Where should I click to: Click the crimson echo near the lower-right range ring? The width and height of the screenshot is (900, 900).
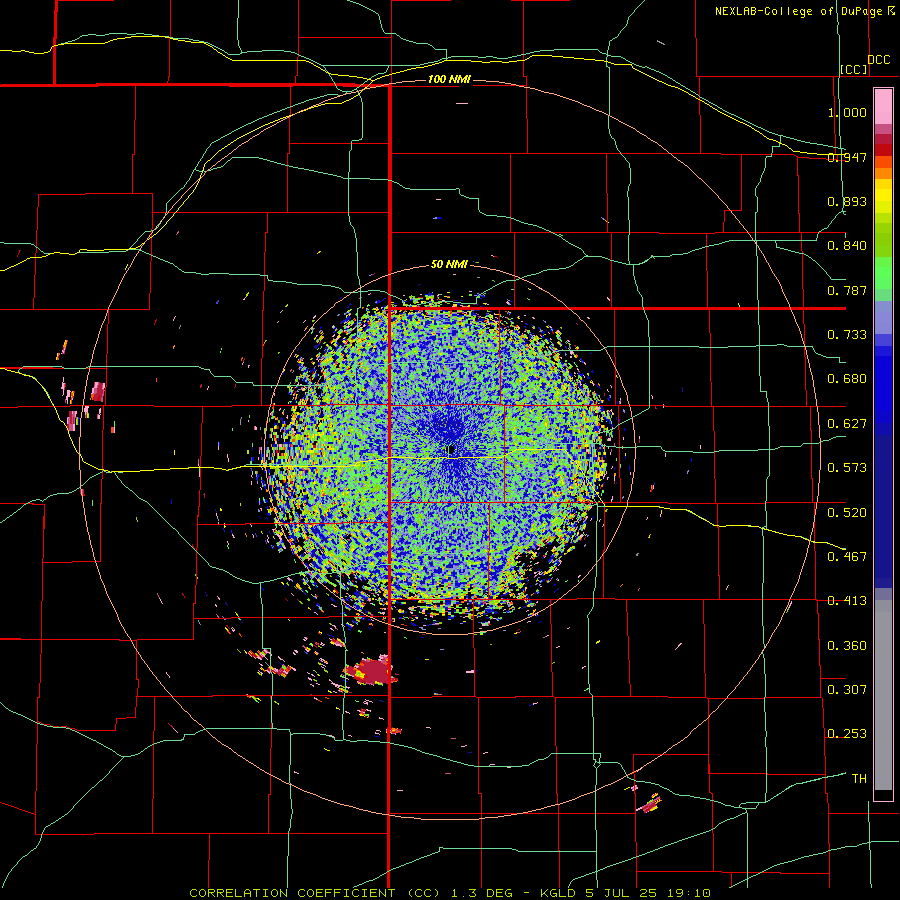pos(649,804)
